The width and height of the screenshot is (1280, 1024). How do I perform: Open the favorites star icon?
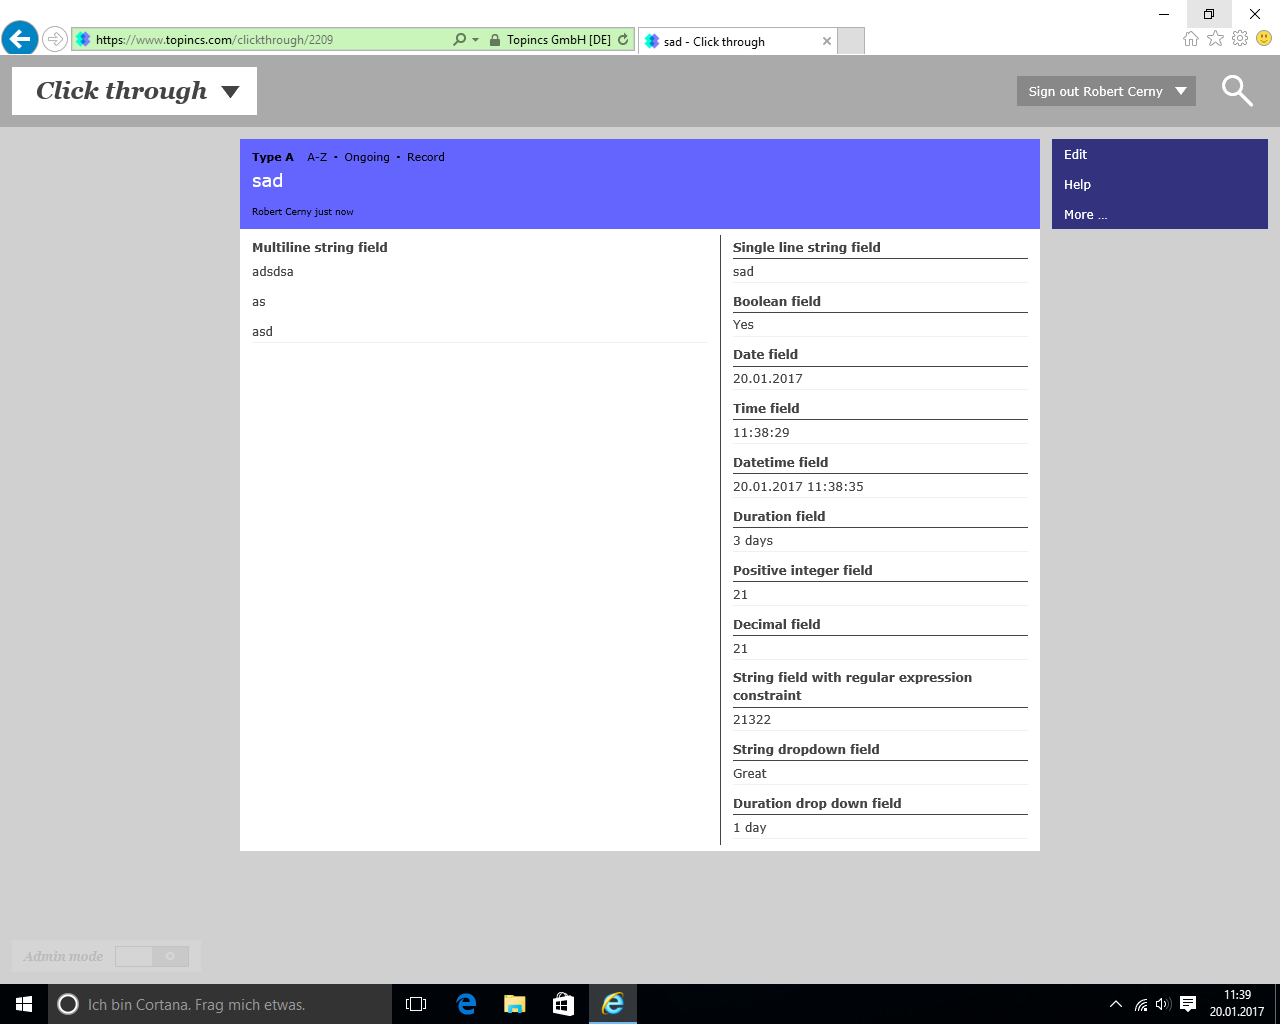(x=1215, y=39)
